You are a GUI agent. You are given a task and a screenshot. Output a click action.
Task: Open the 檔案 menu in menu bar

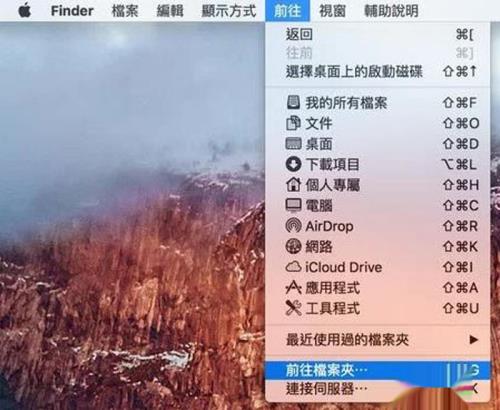(x=125, y=11)
